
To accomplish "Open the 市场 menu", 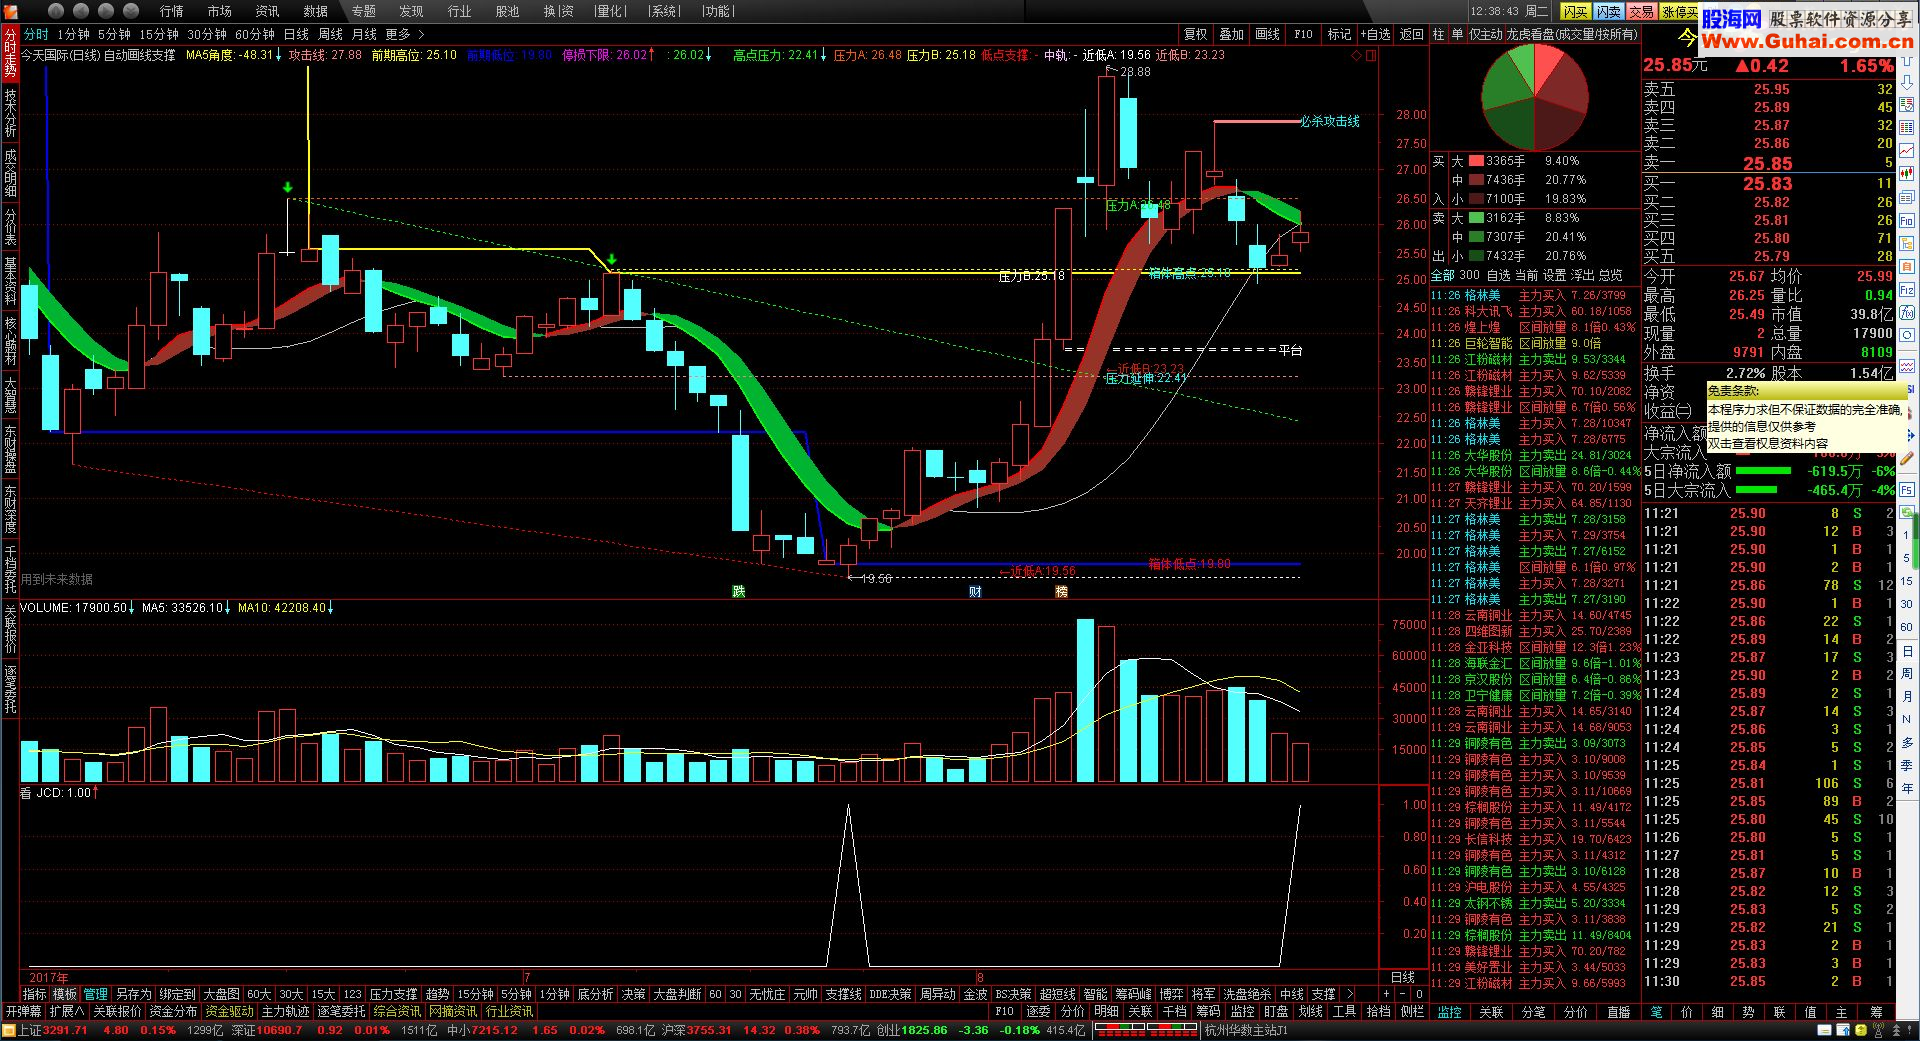I will pos(219,11).
